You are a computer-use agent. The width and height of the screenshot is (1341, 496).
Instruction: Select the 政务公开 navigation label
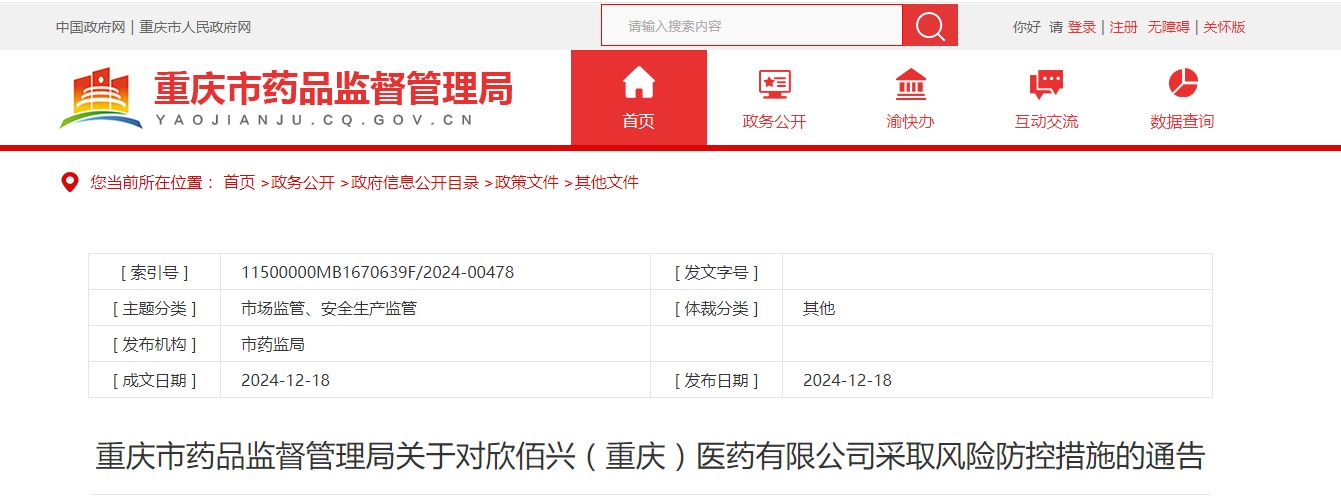pyautogui.click(x=774, y=122)
